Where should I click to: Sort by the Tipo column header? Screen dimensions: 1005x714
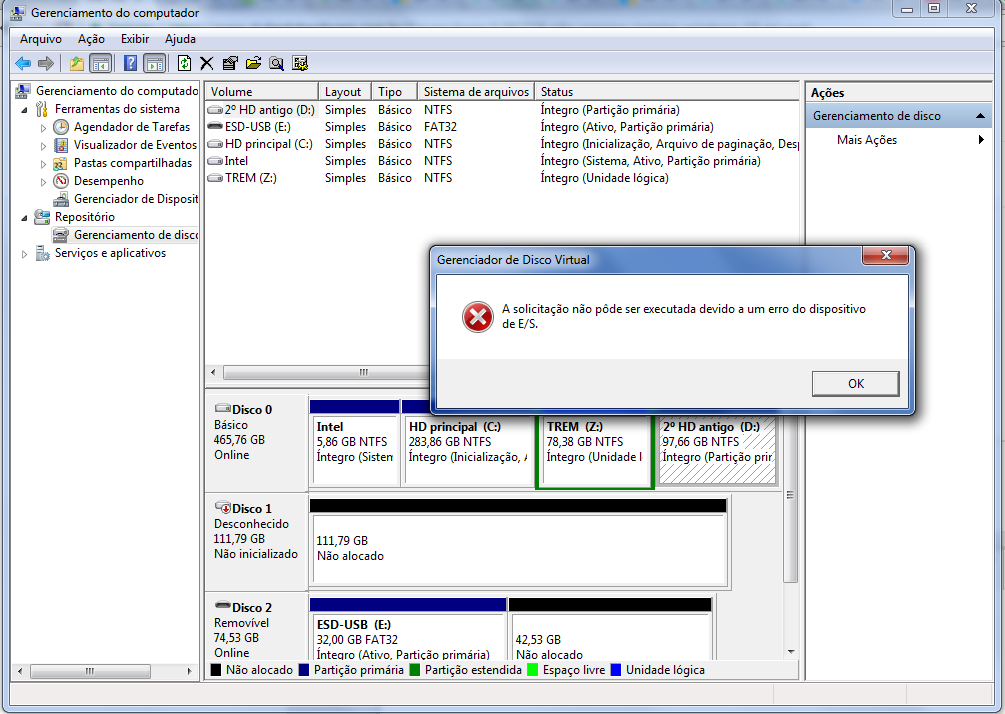(394, 92)
